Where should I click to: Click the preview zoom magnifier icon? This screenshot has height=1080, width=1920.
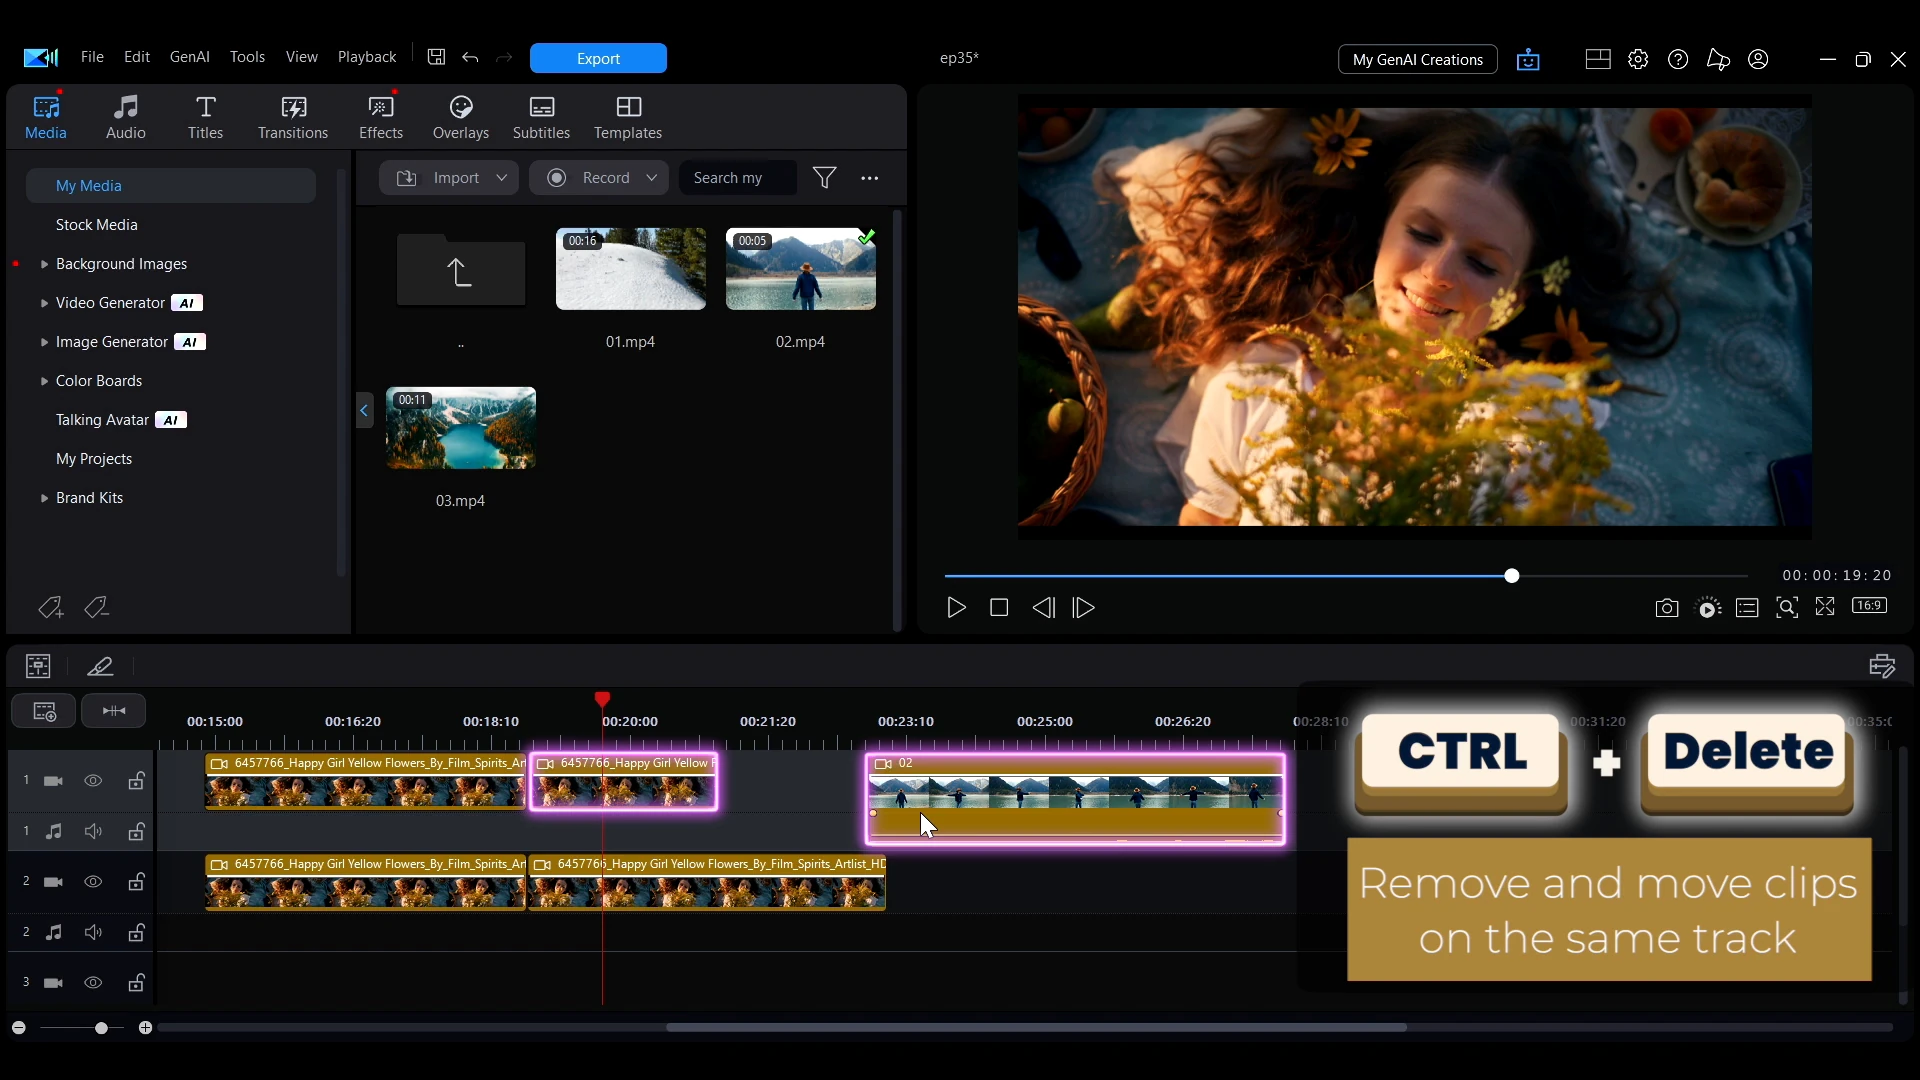pos(1787,607)
